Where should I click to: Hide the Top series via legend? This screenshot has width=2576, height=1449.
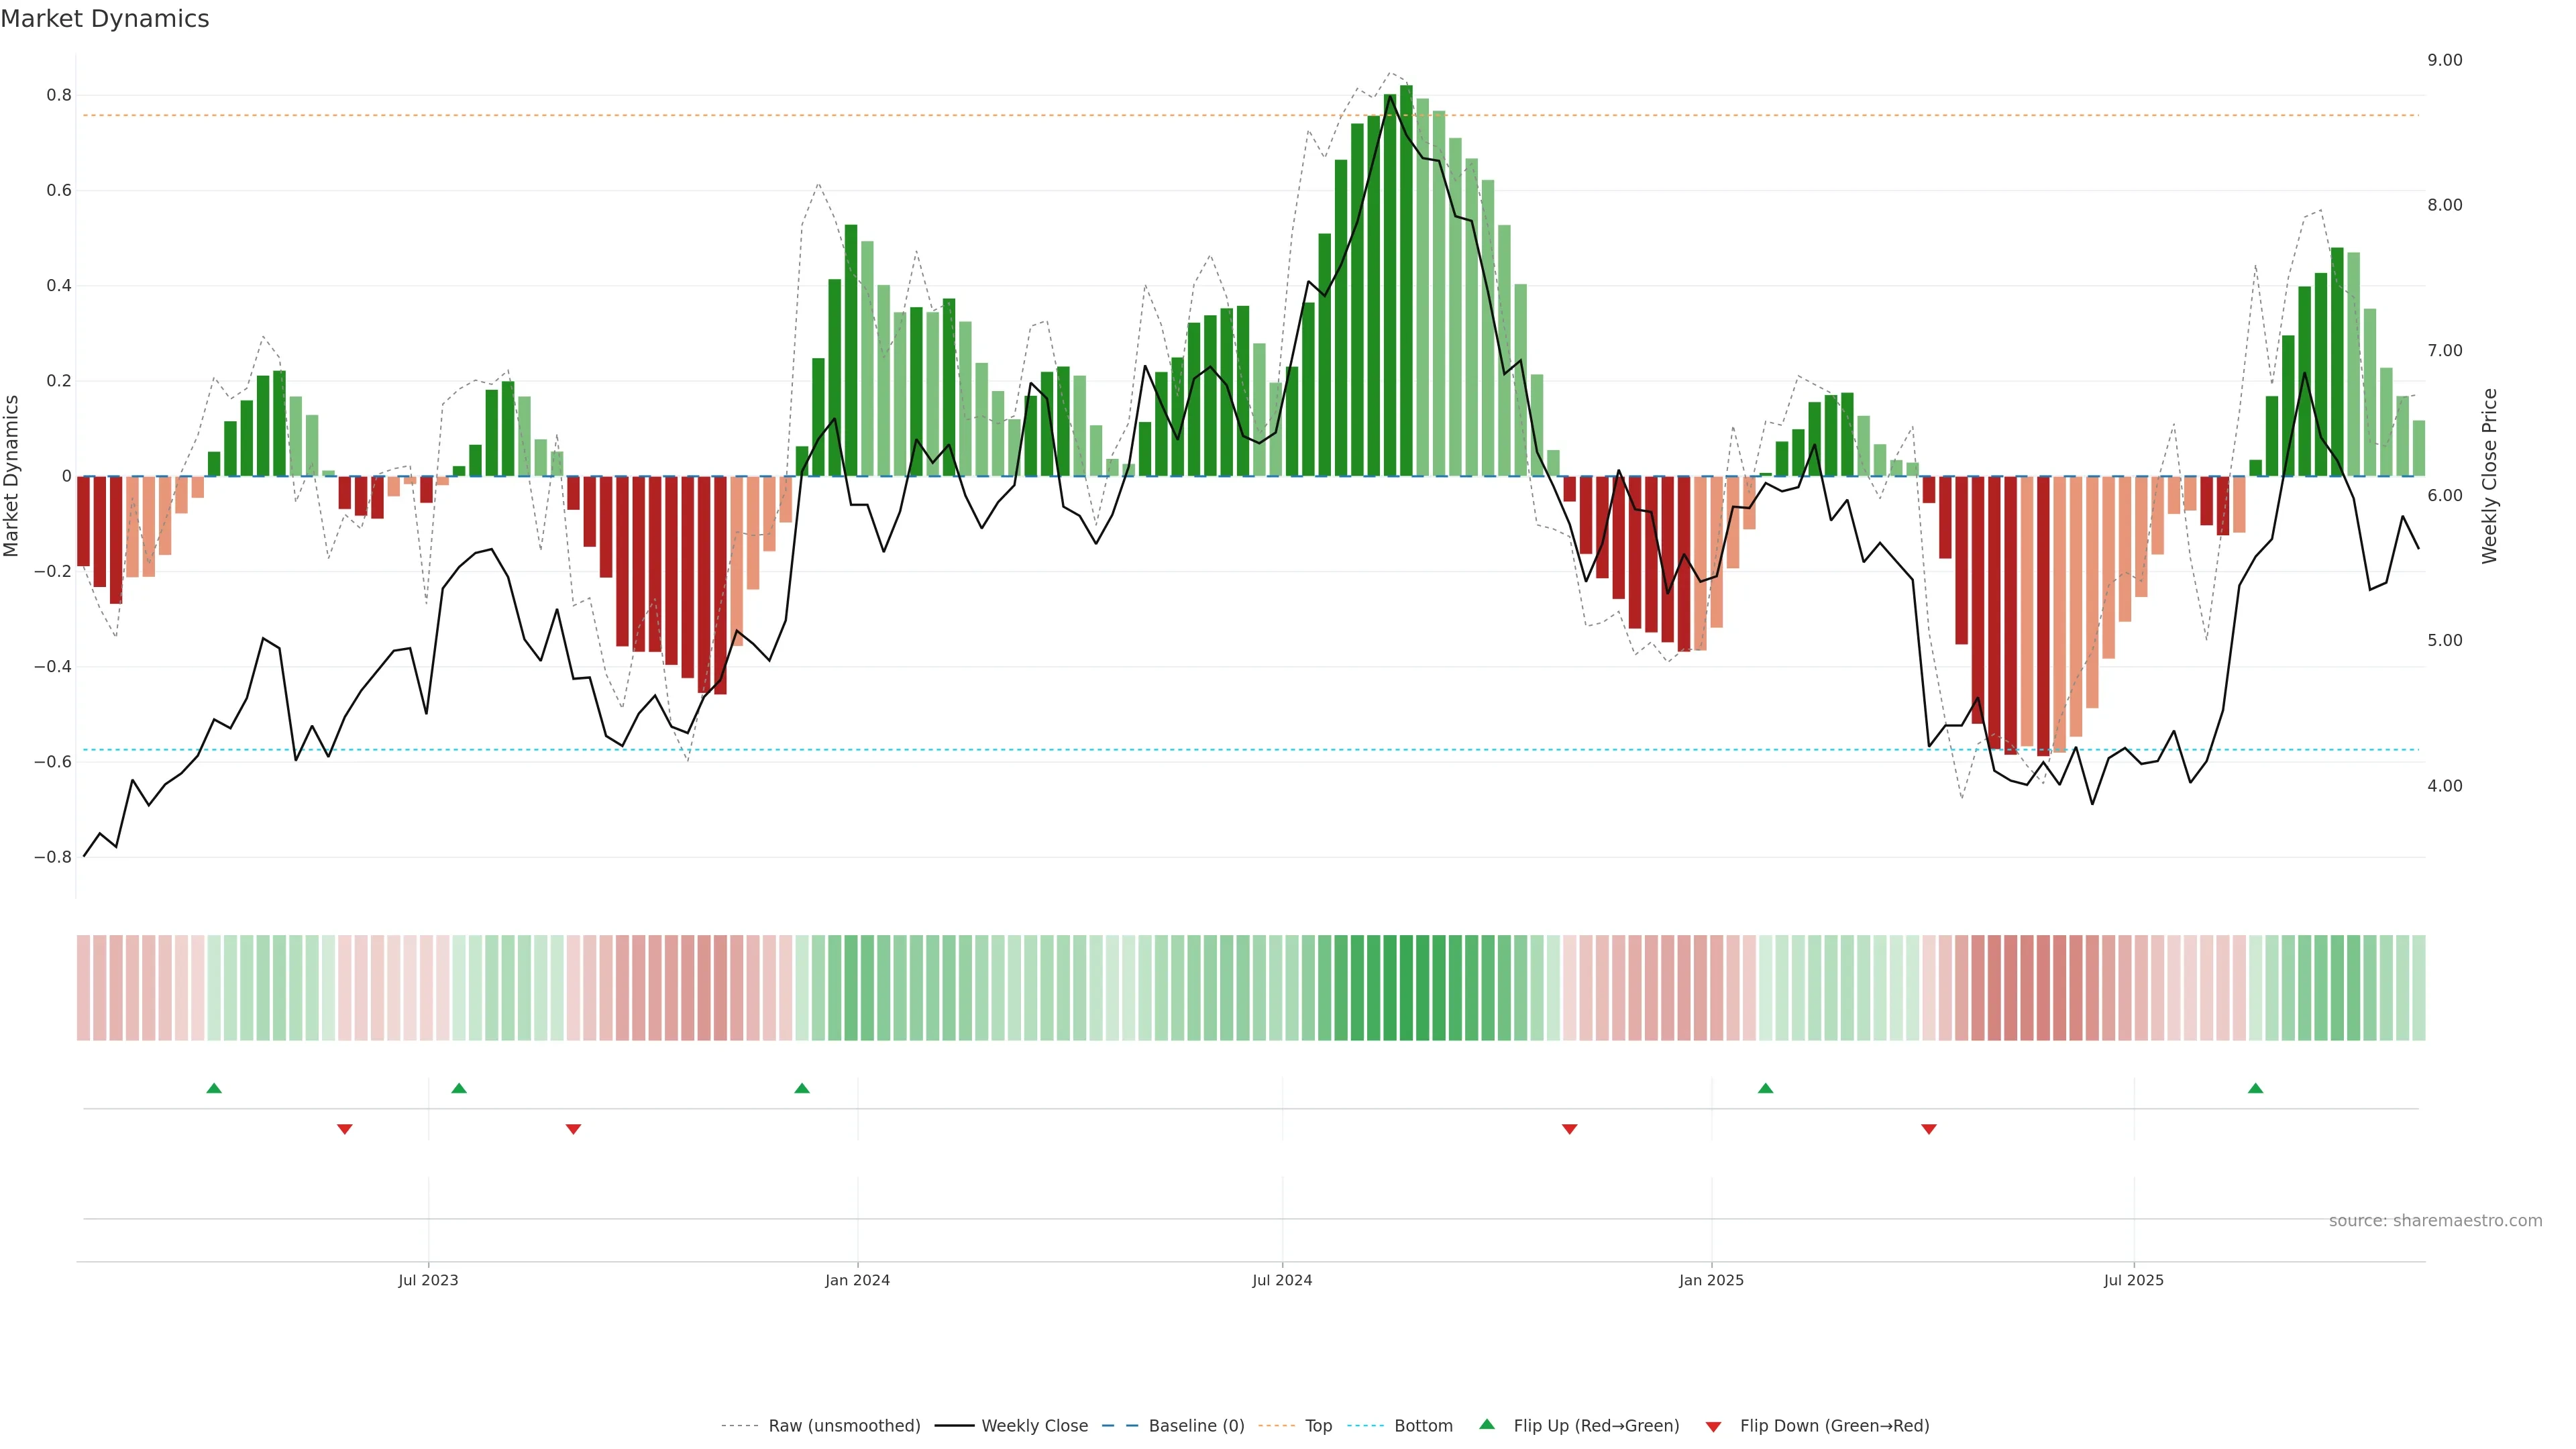[x=1318, y=1425]
